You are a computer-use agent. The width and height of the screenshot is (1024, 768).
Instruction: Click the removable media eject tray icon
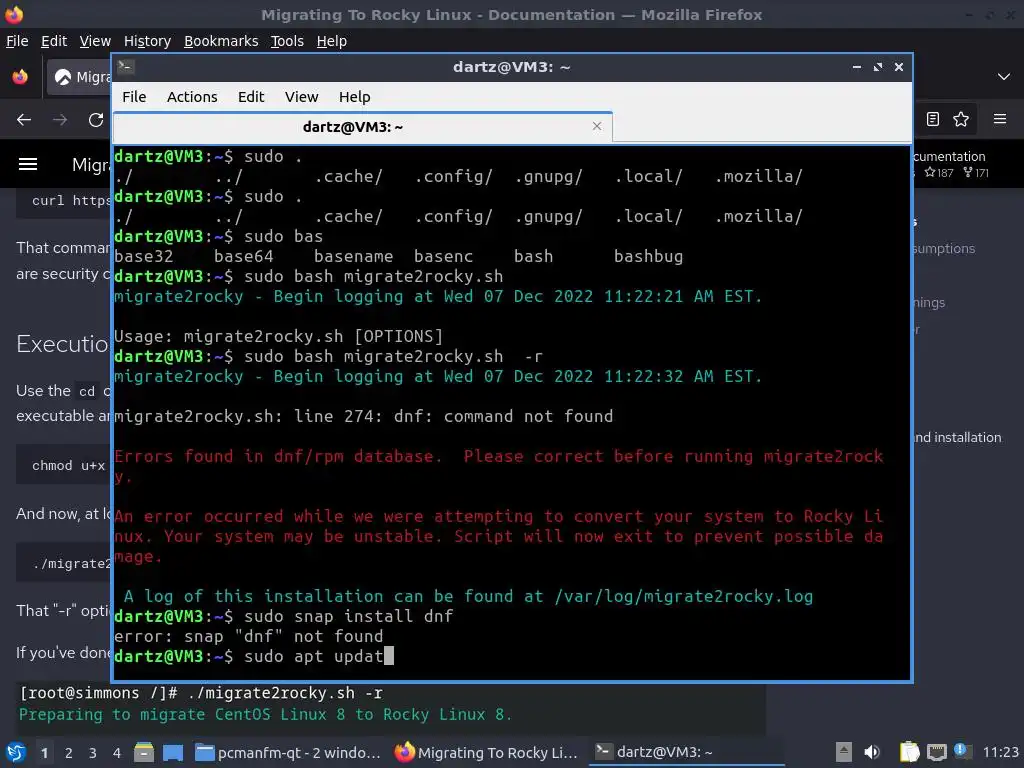pos(843,752)
